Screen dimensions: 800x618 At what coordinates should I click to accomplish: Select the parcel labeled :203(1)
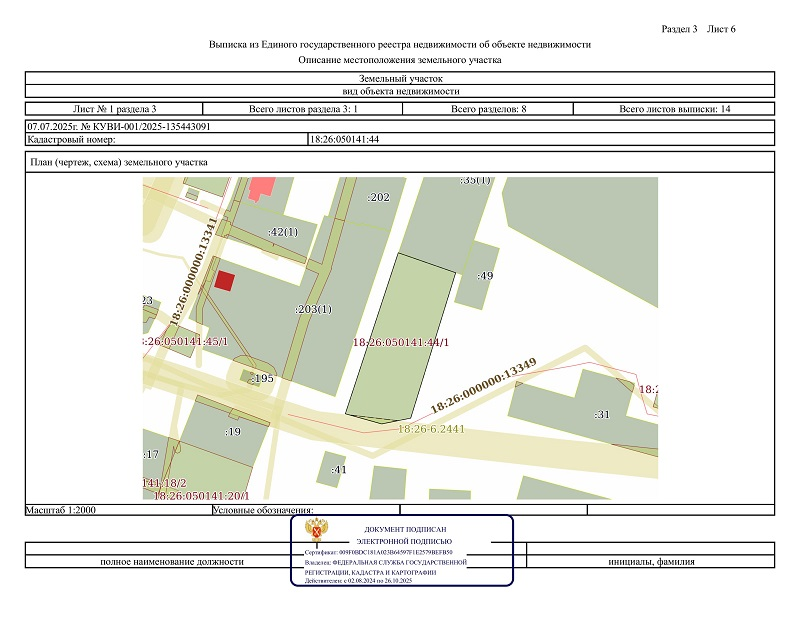tap(312, 310)
